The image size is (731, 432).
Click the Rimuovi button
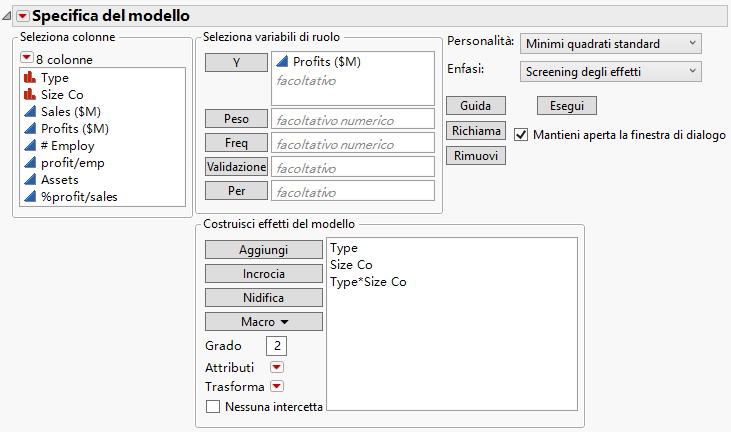(476, 156)
